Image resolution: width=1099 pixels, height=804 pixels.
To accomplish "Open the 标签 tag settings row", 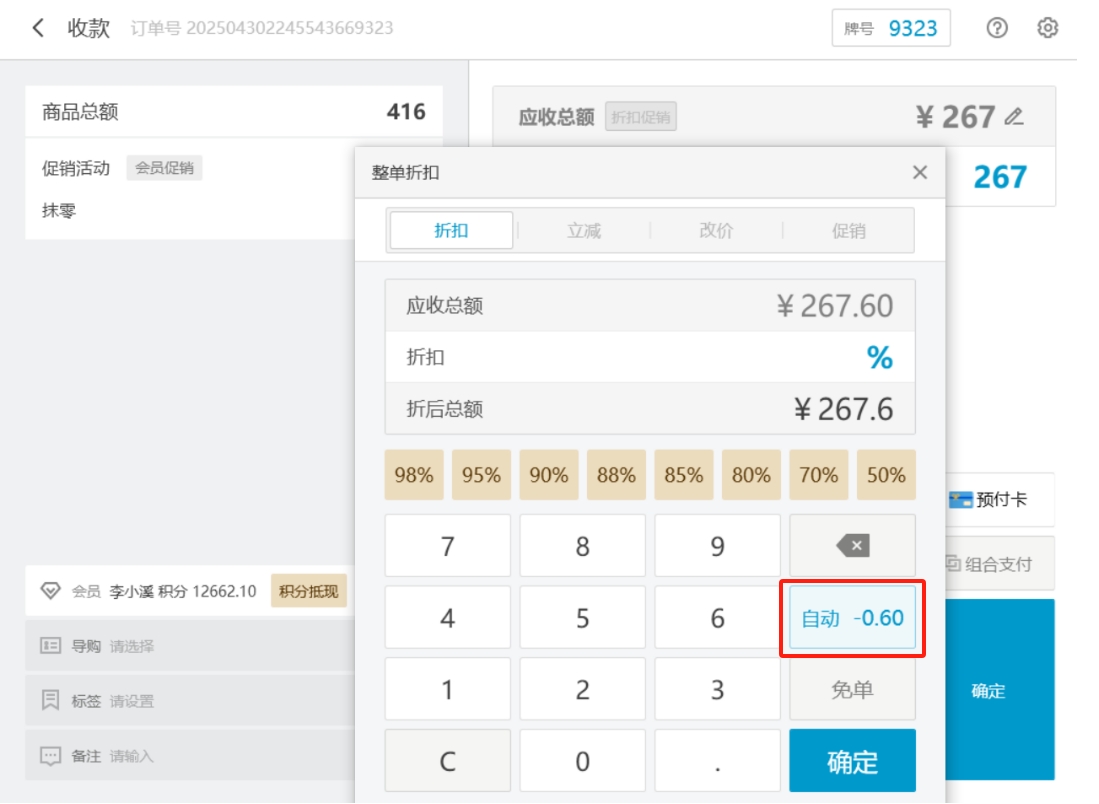I will click(188, 701).
